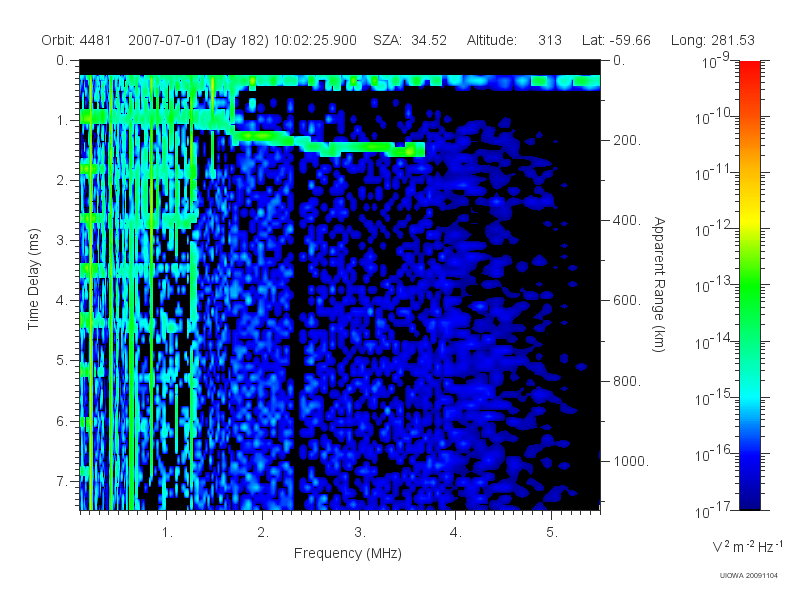Screen dimensions: 800x600
Task: Click the 'Long: 281.53' value
Action: (x=712, y=40)
